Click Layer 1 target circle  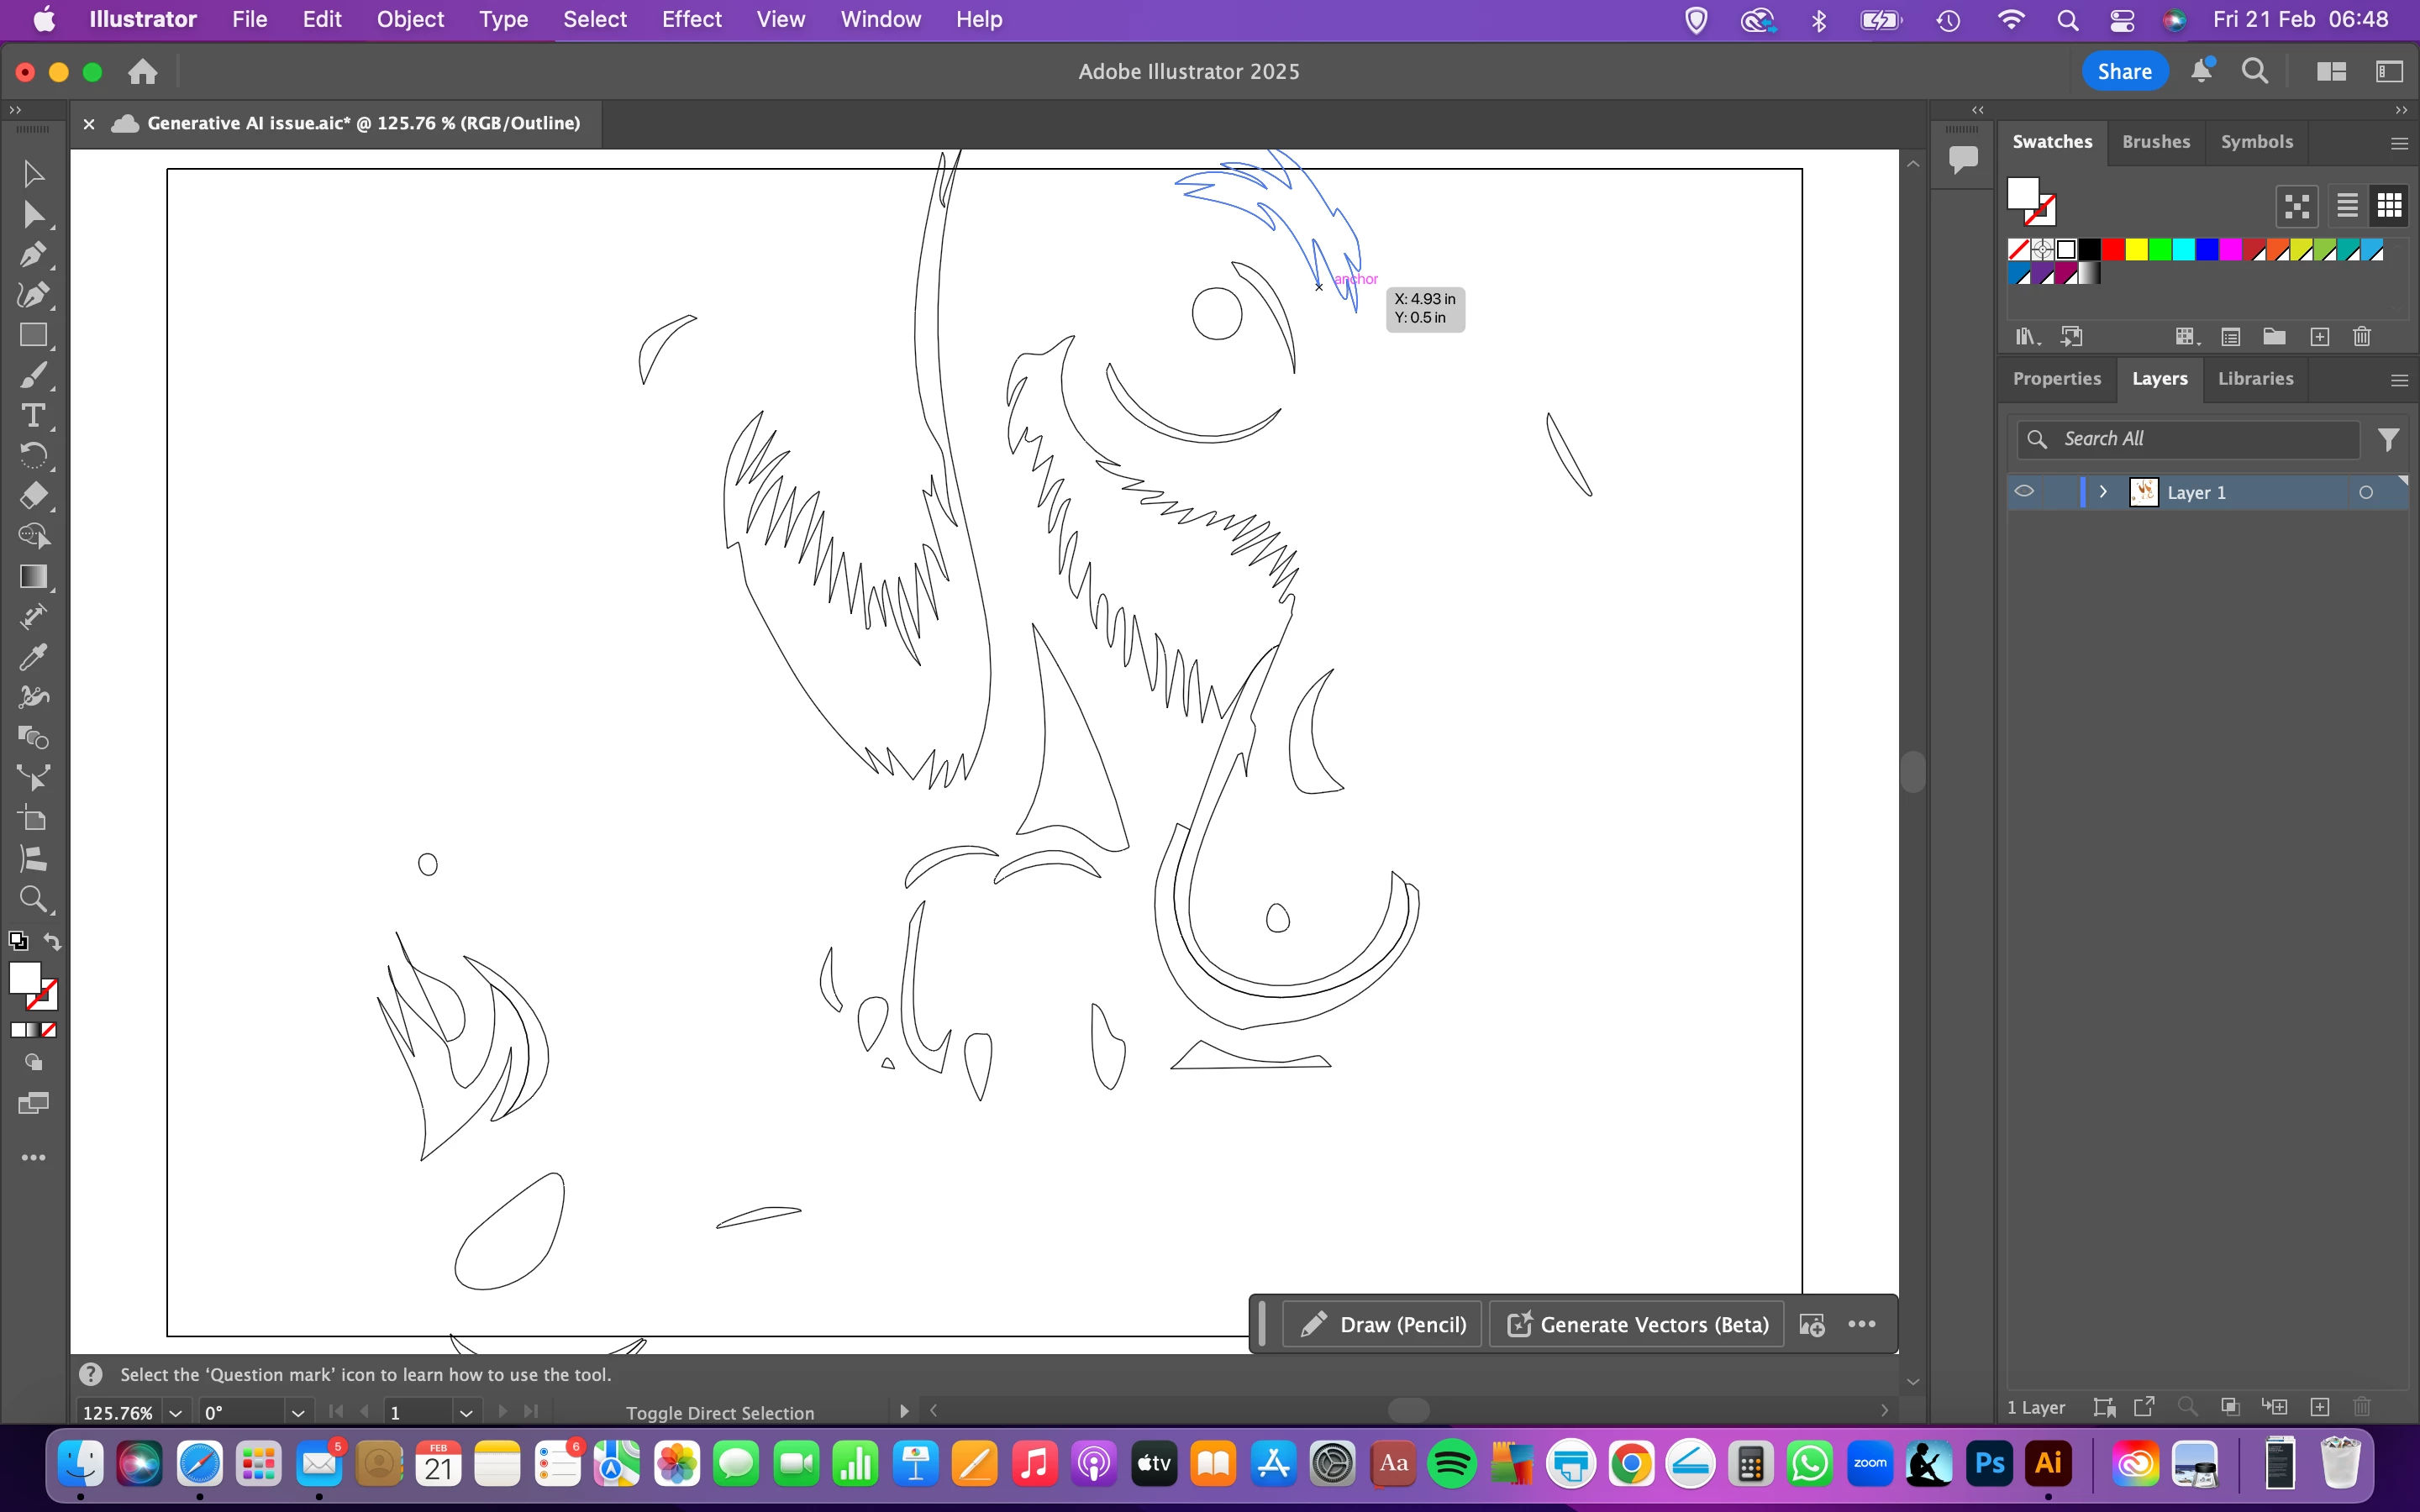pos(2365,492)
